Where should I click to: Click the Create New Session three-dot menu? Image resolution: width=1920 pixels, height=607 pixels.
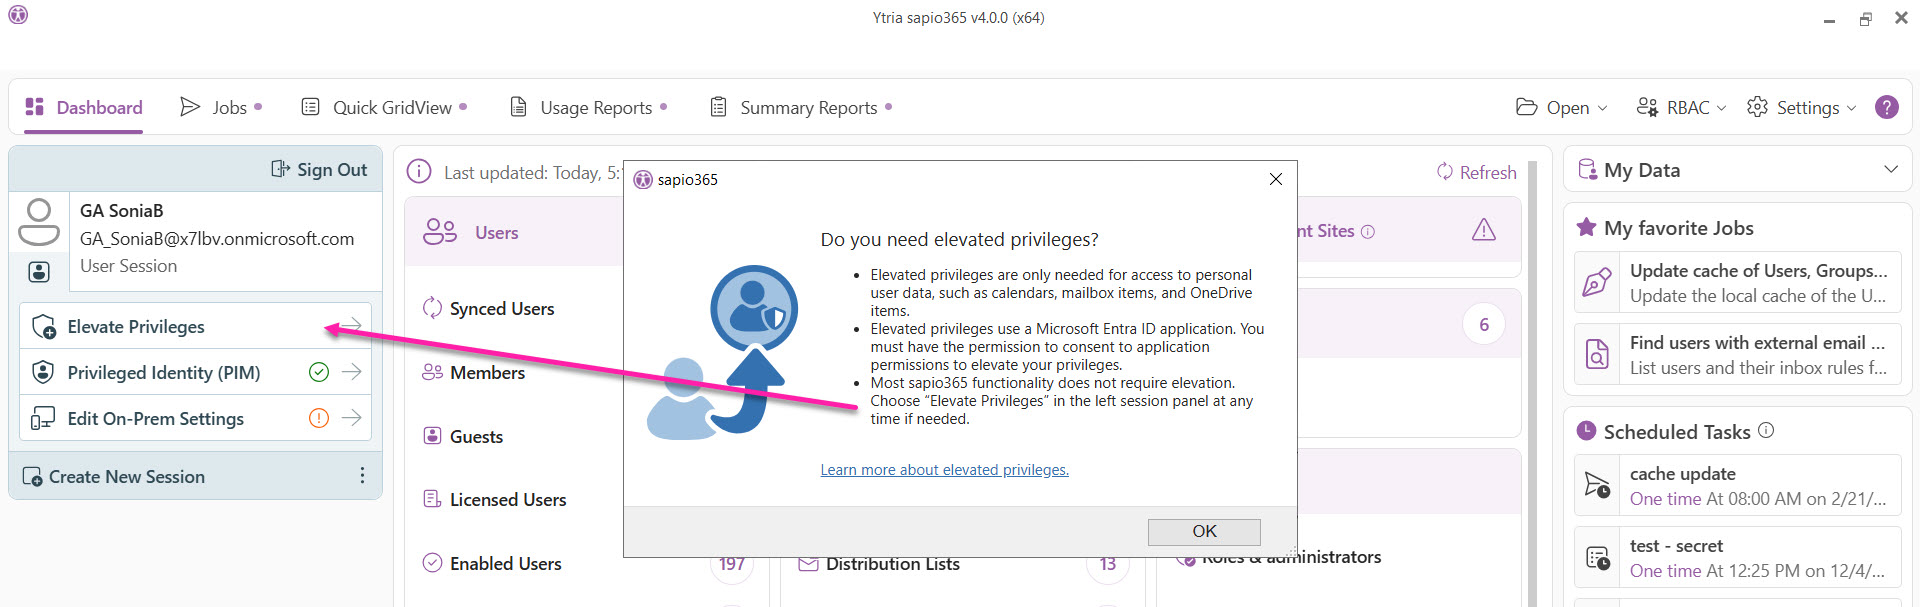pos(362,476)
